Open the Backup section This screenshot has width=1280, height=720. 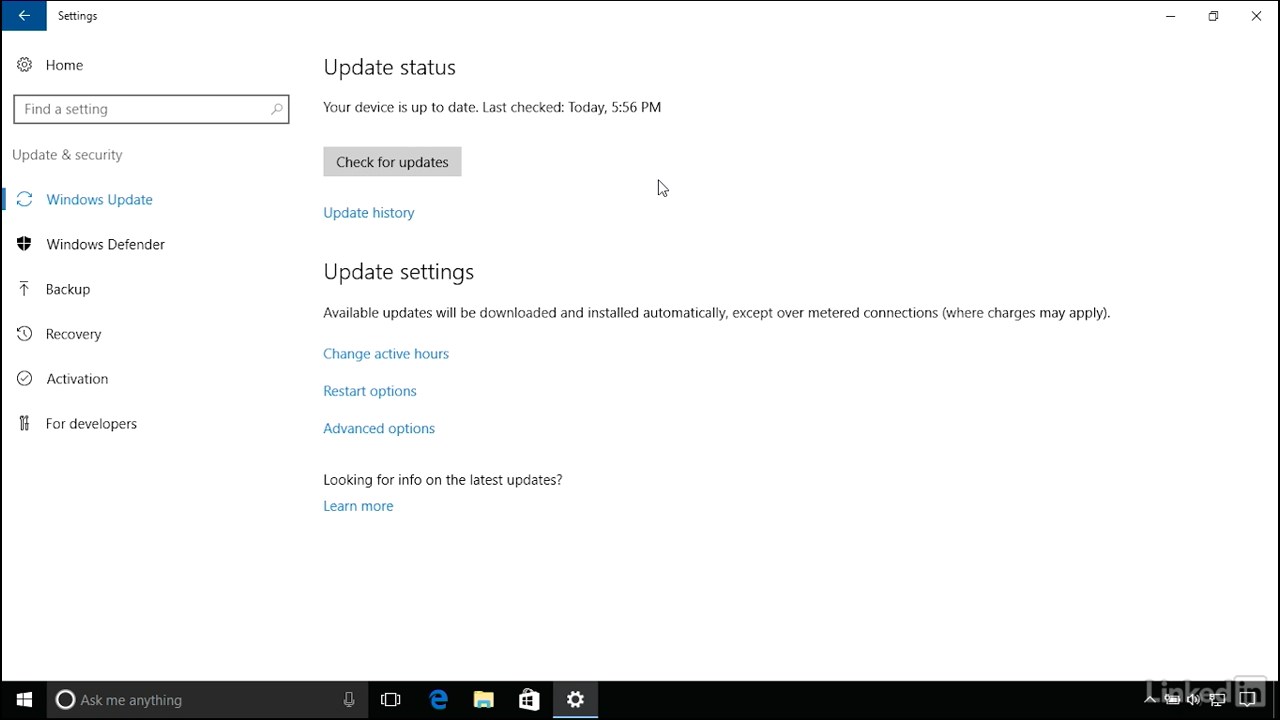click(x=68, y=289)
